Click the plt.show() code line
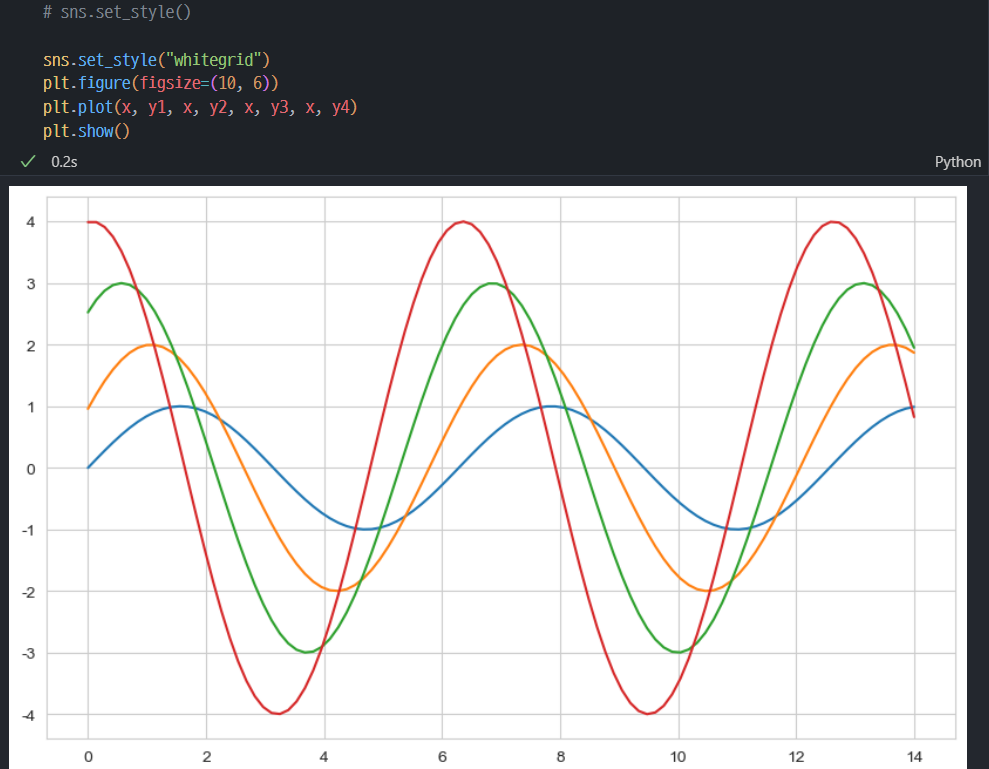The image size is (989, 769). coord(86,131)
